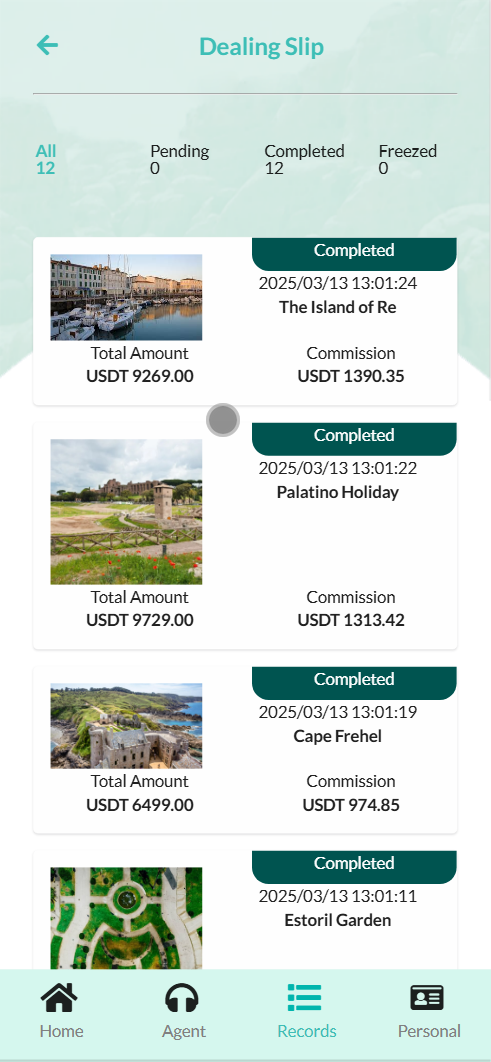Switch to the All 12 tab

click(x=46, y=159)
